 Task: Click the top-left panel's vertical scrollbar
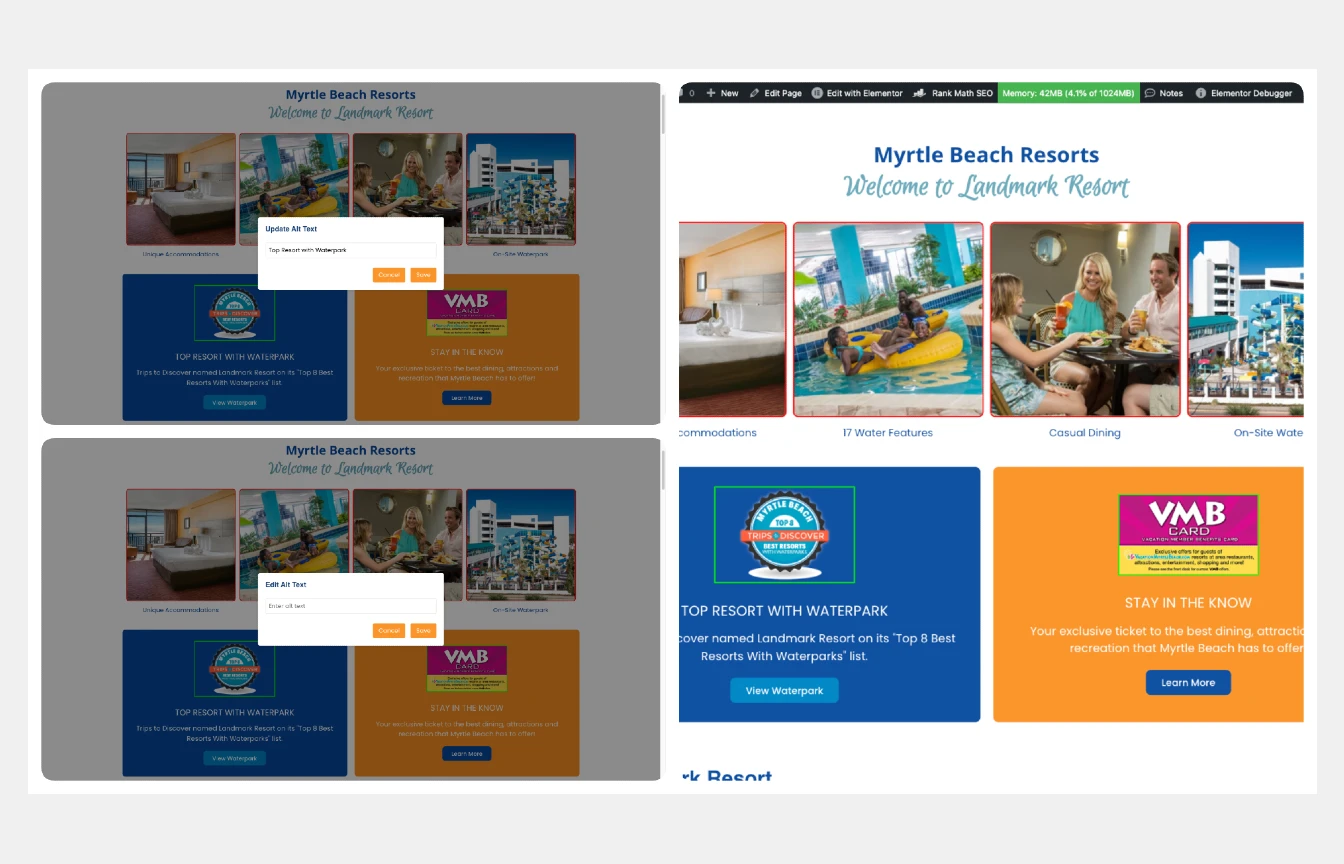pos(663,114)
